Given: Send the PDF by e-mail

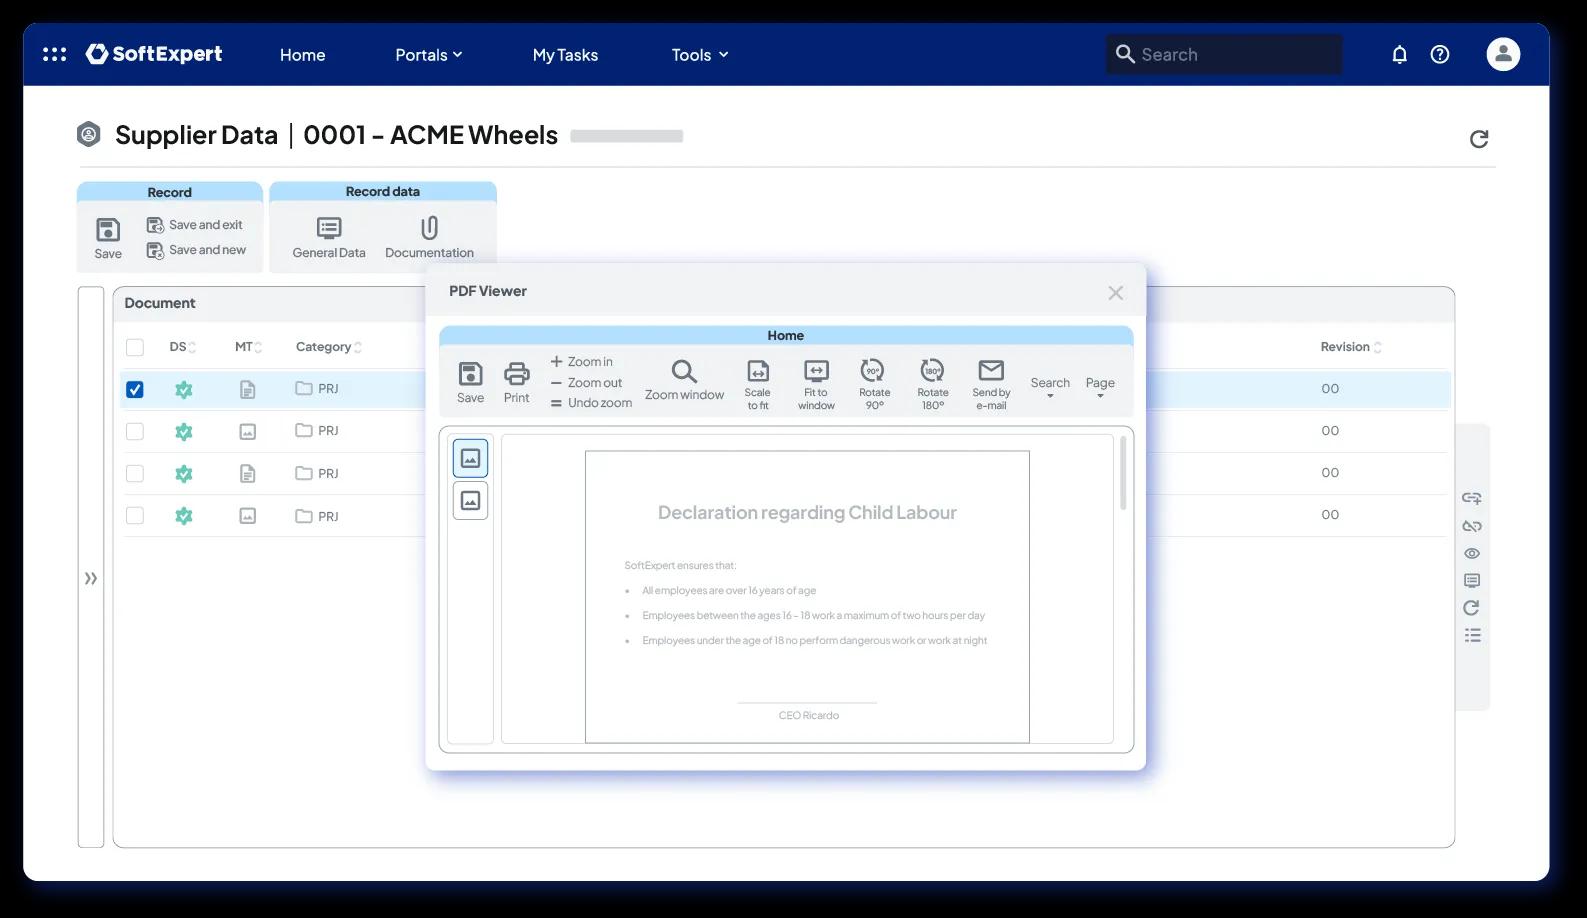Looking at the screenshot, I should tap(991, 385).
